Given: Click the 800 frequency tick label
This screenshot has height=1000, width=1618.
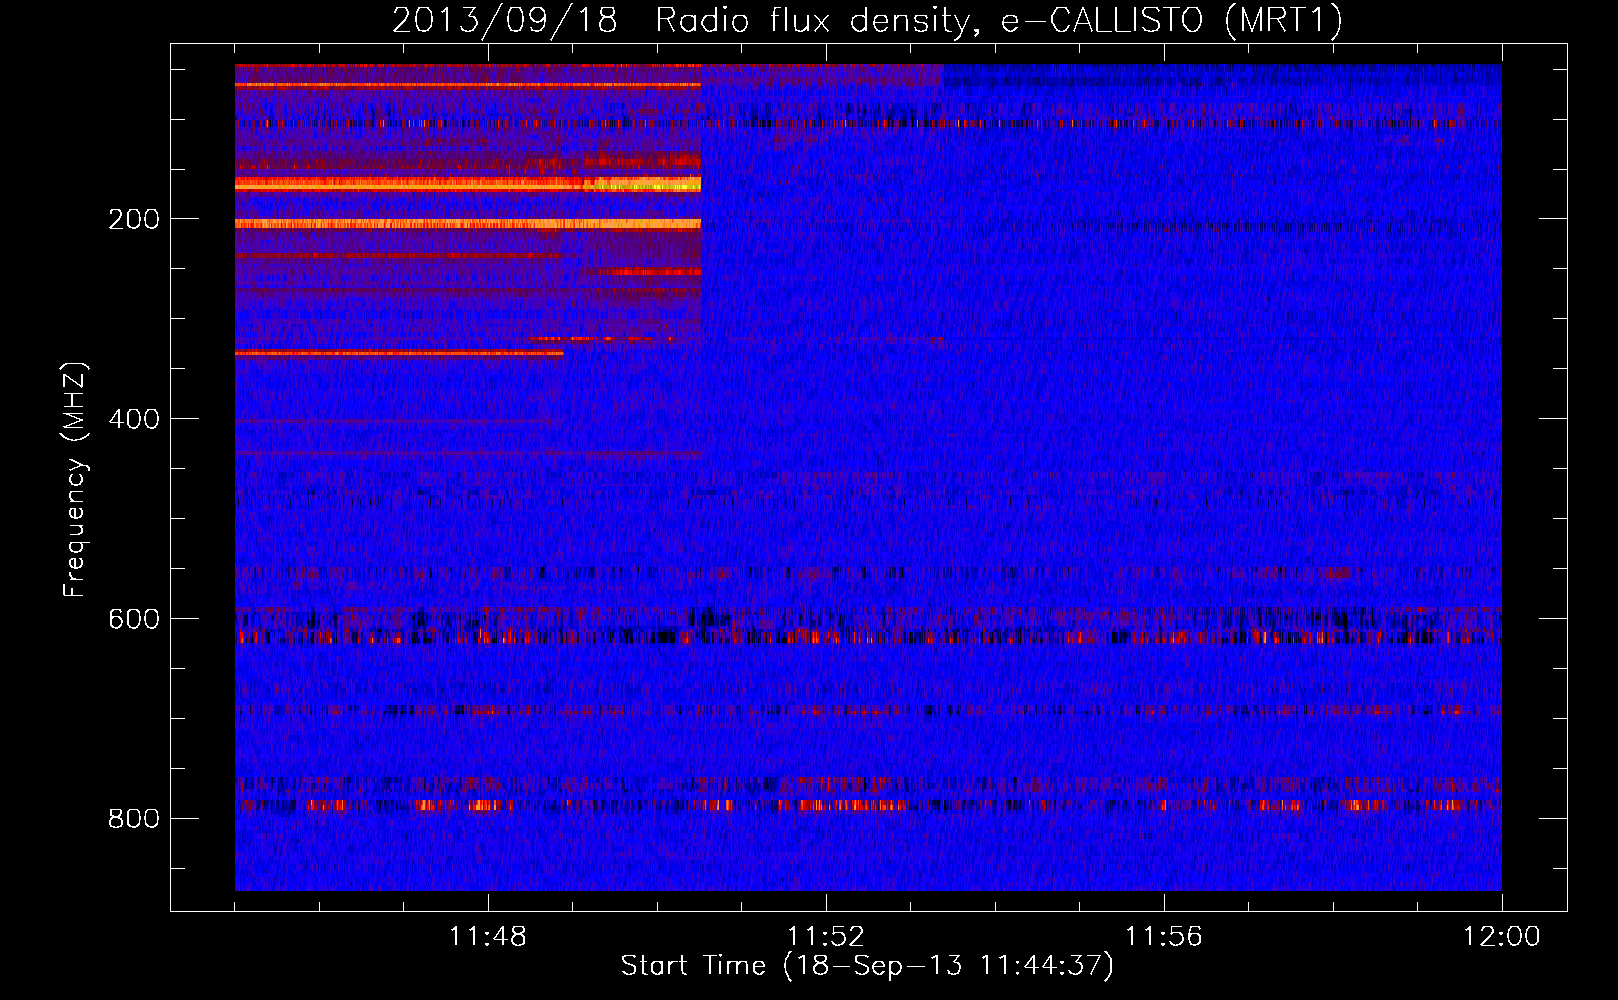Looking at the screenshot, I should tap(133, 820).
